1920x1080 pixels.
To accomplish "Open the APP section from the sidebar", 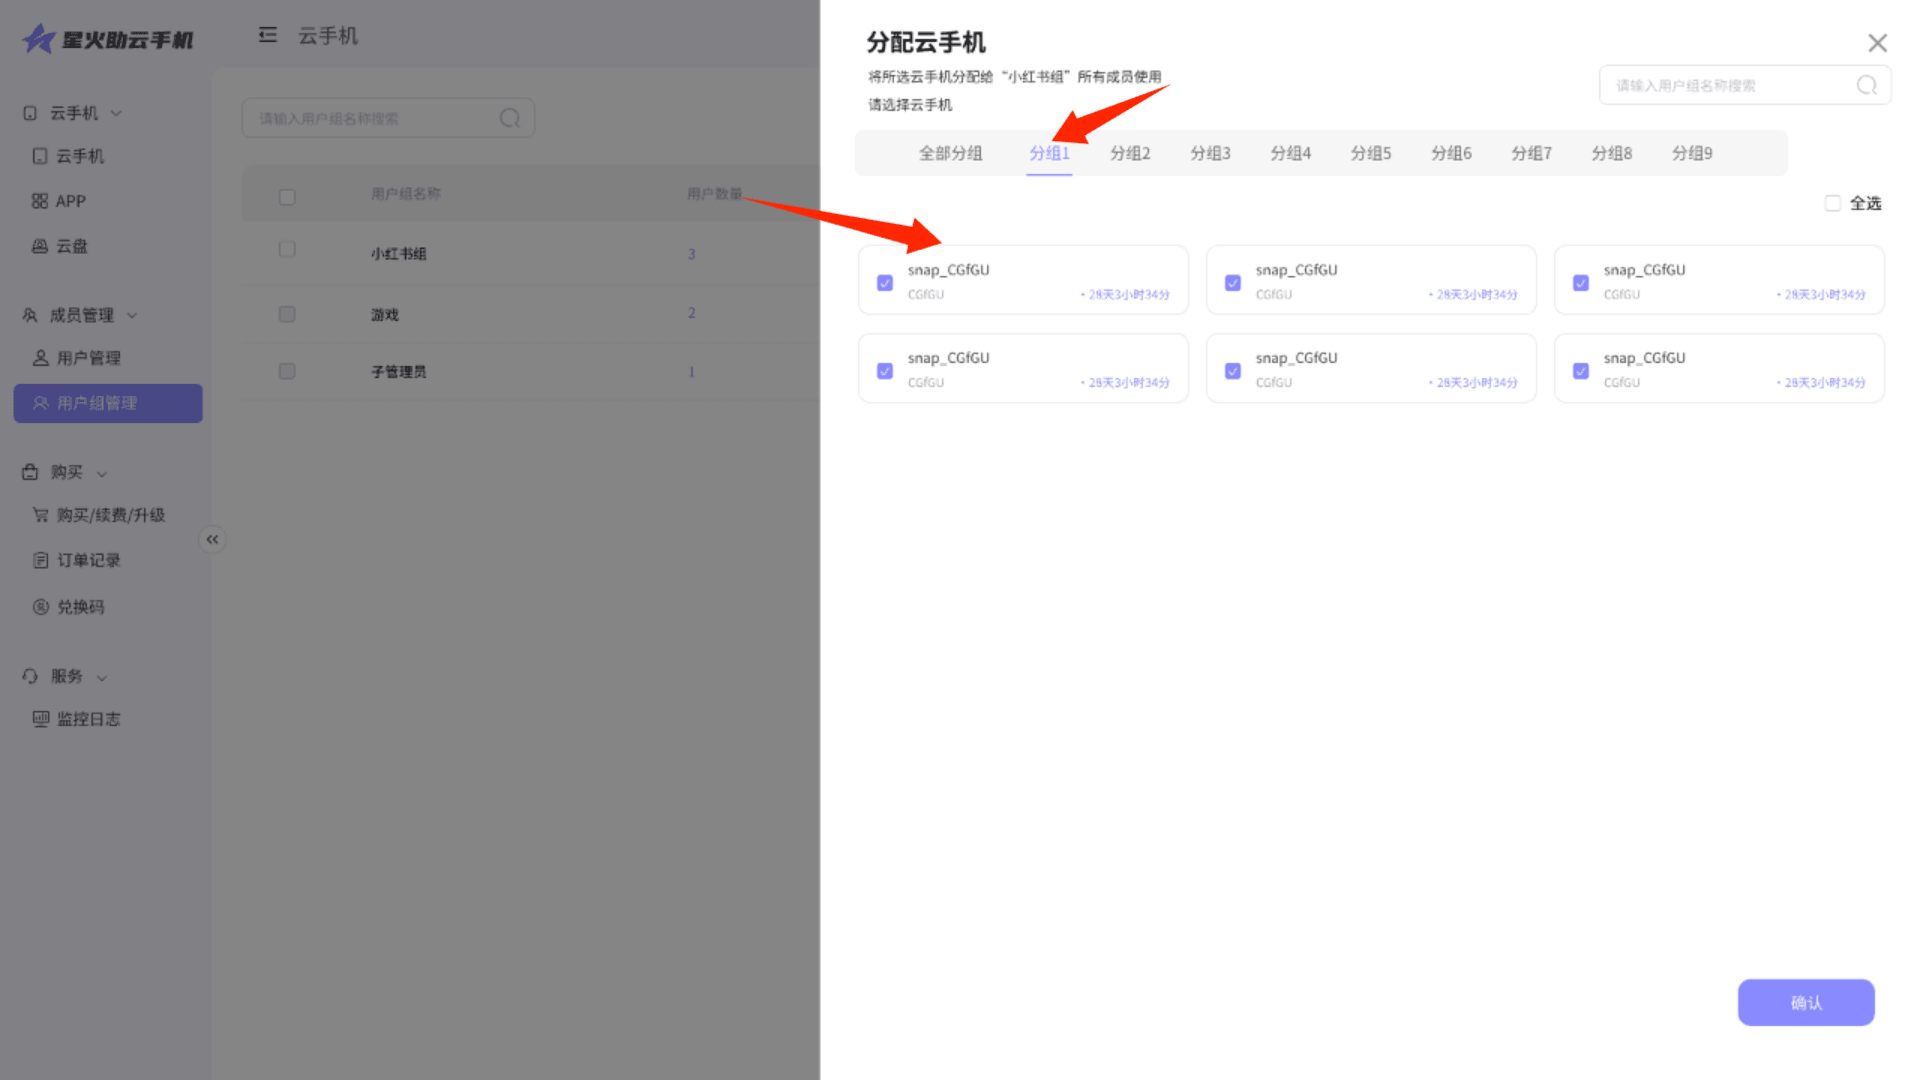I will pyautogui.click(x=70, y=201).
